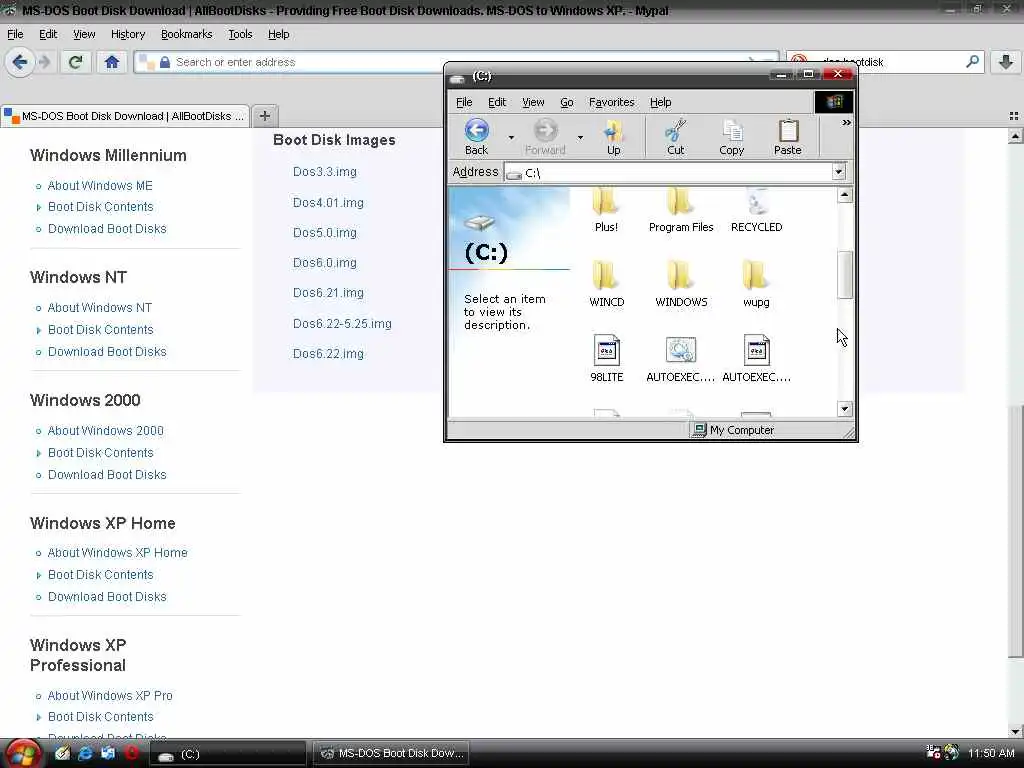Open the explorer Go menu
1024x768 pixels.
pyautogui.click(x=567, y=103)
